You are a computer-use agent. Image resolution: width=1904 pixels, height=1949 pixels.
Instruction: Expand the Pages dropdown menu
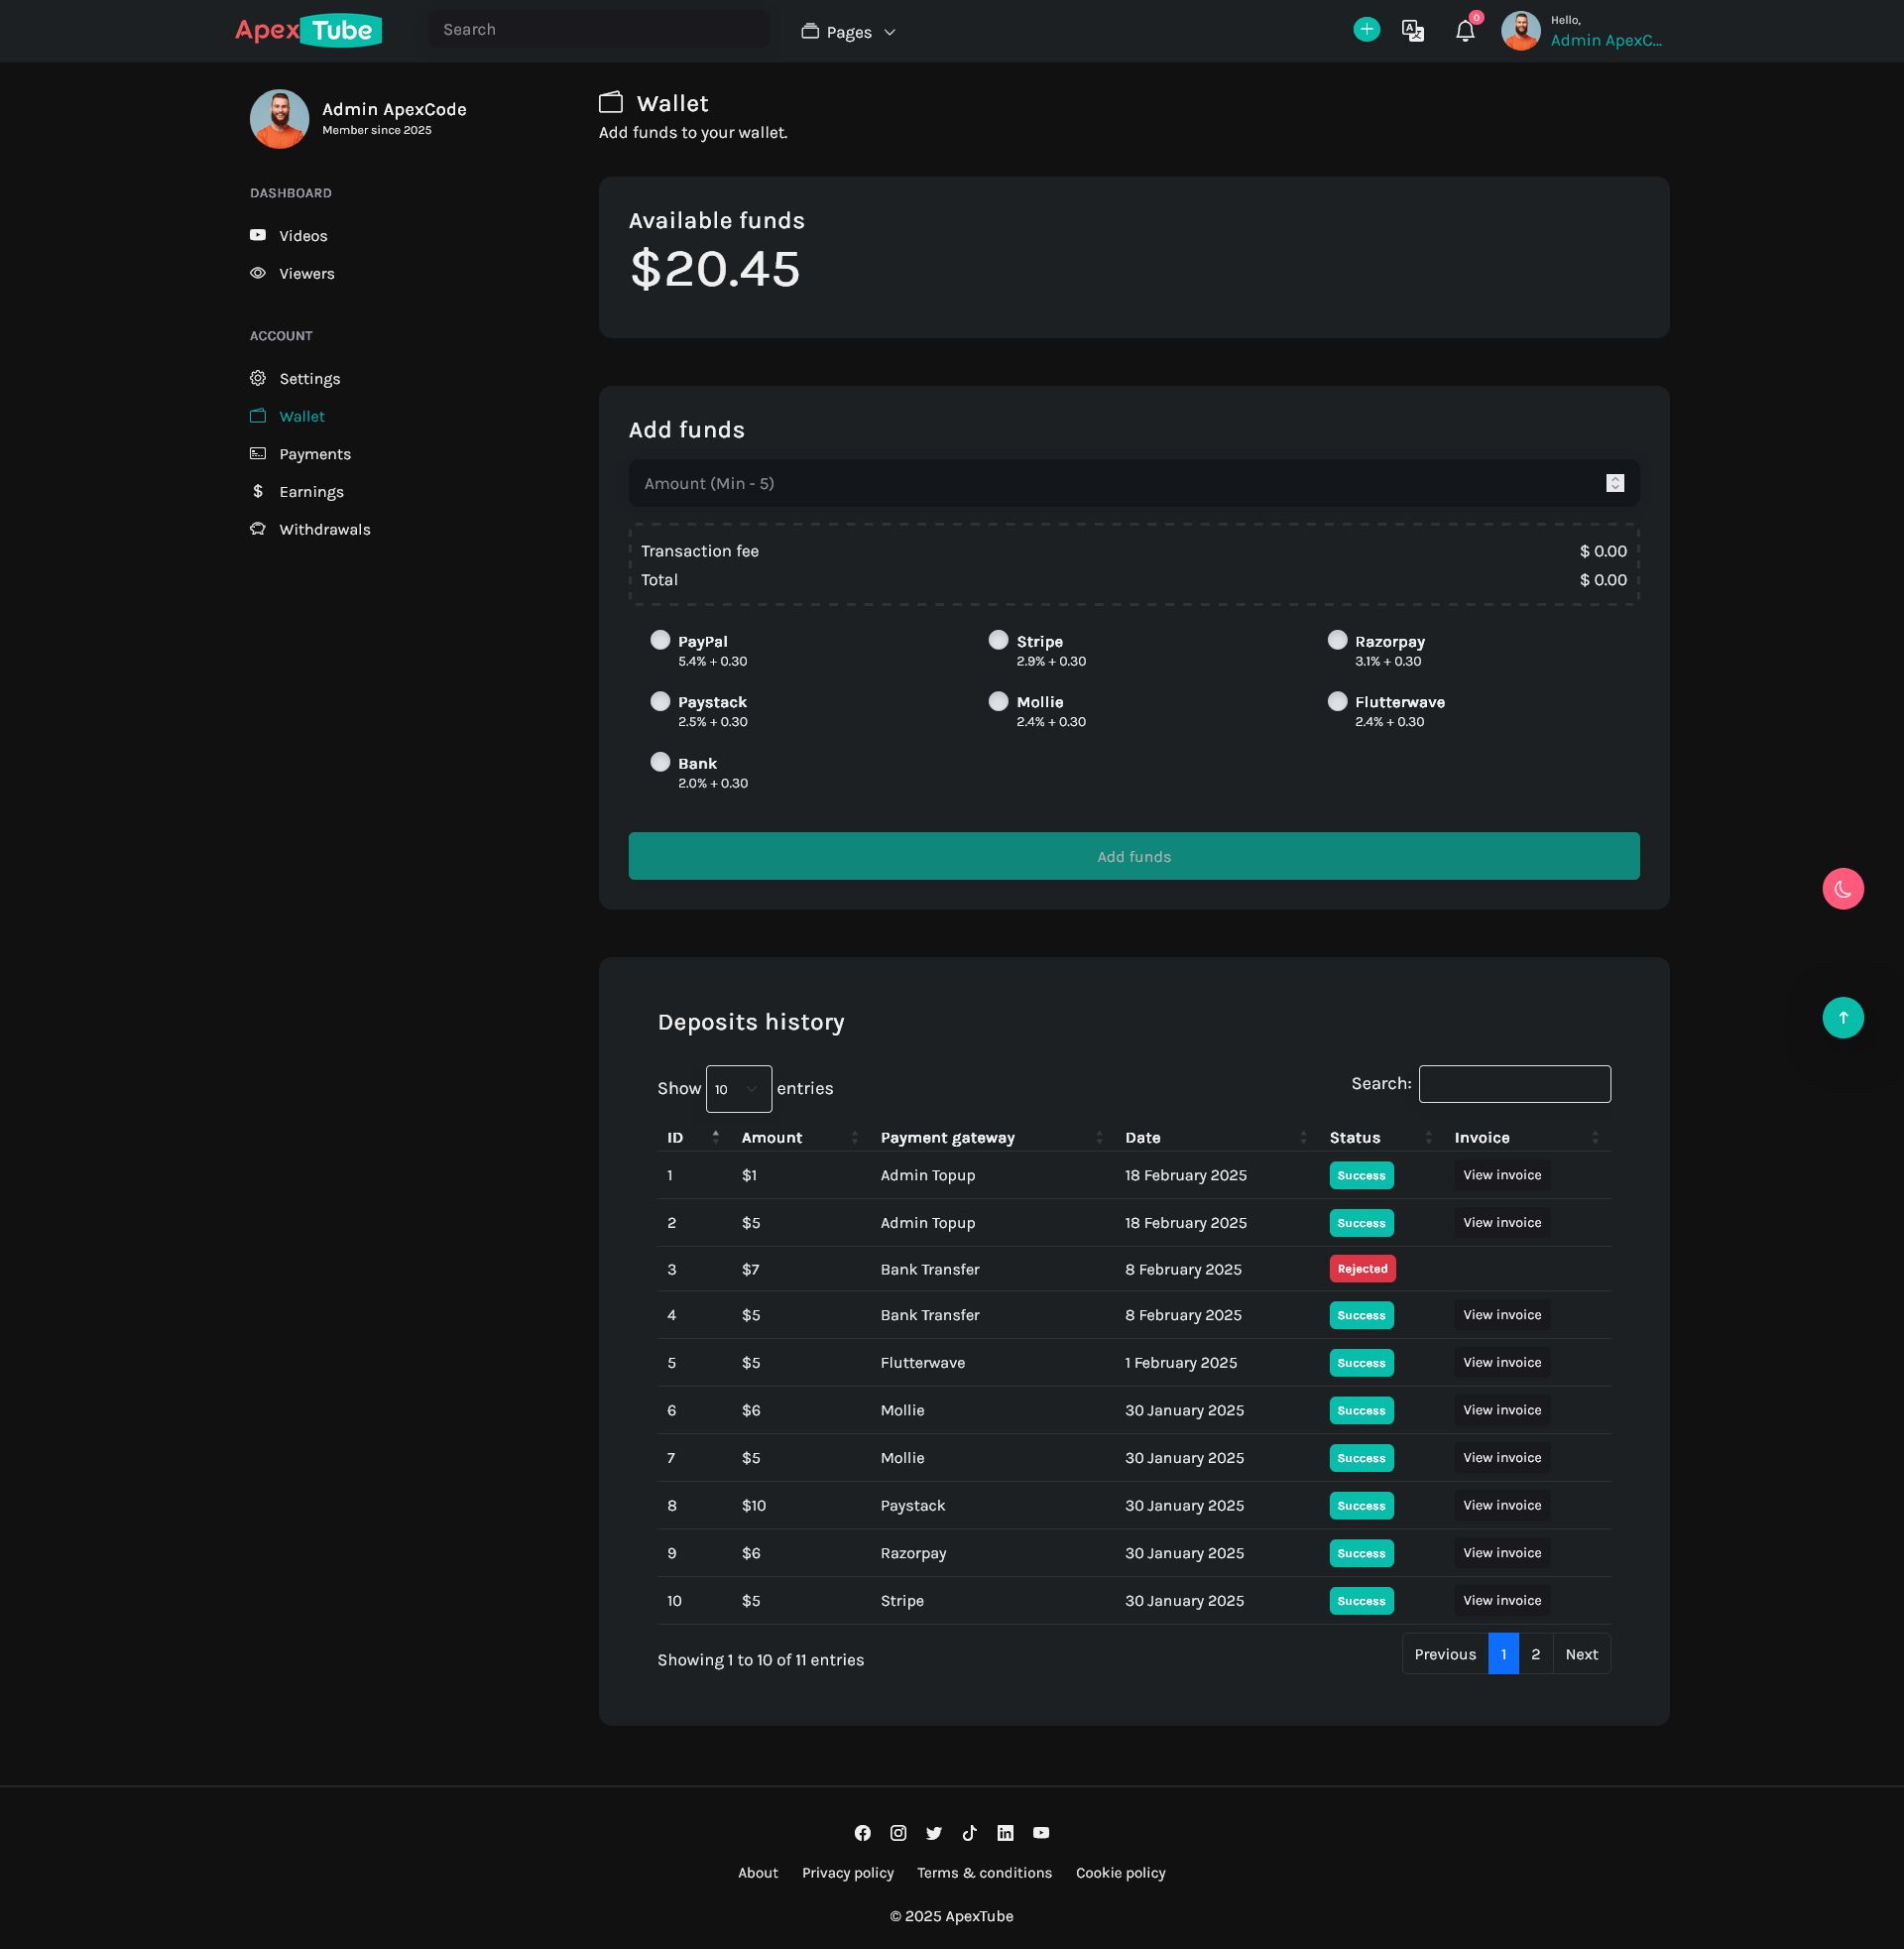(848, 32)
